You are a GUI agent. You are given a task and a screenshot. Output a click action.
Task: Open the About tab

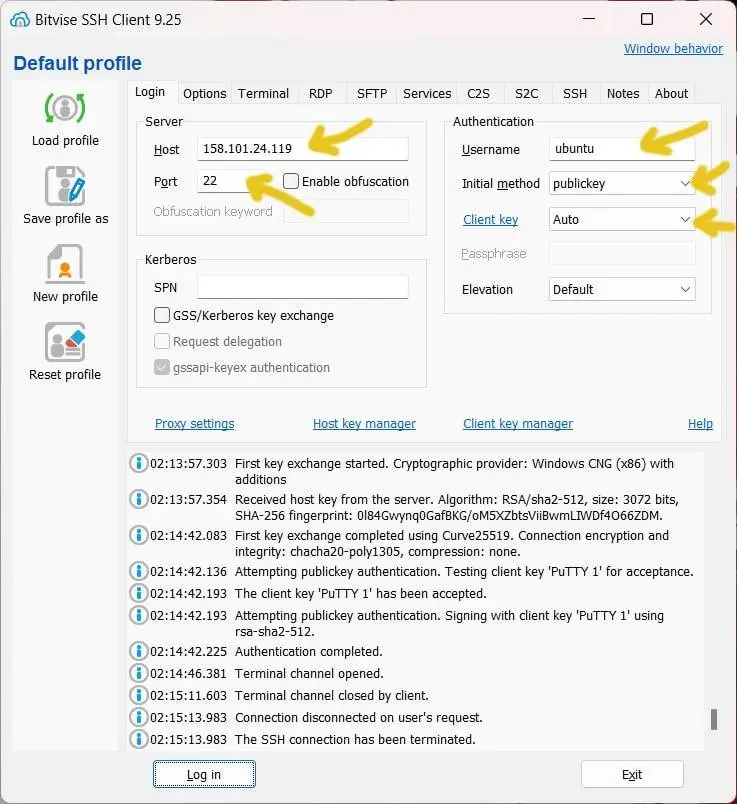[x=671, y=94]
